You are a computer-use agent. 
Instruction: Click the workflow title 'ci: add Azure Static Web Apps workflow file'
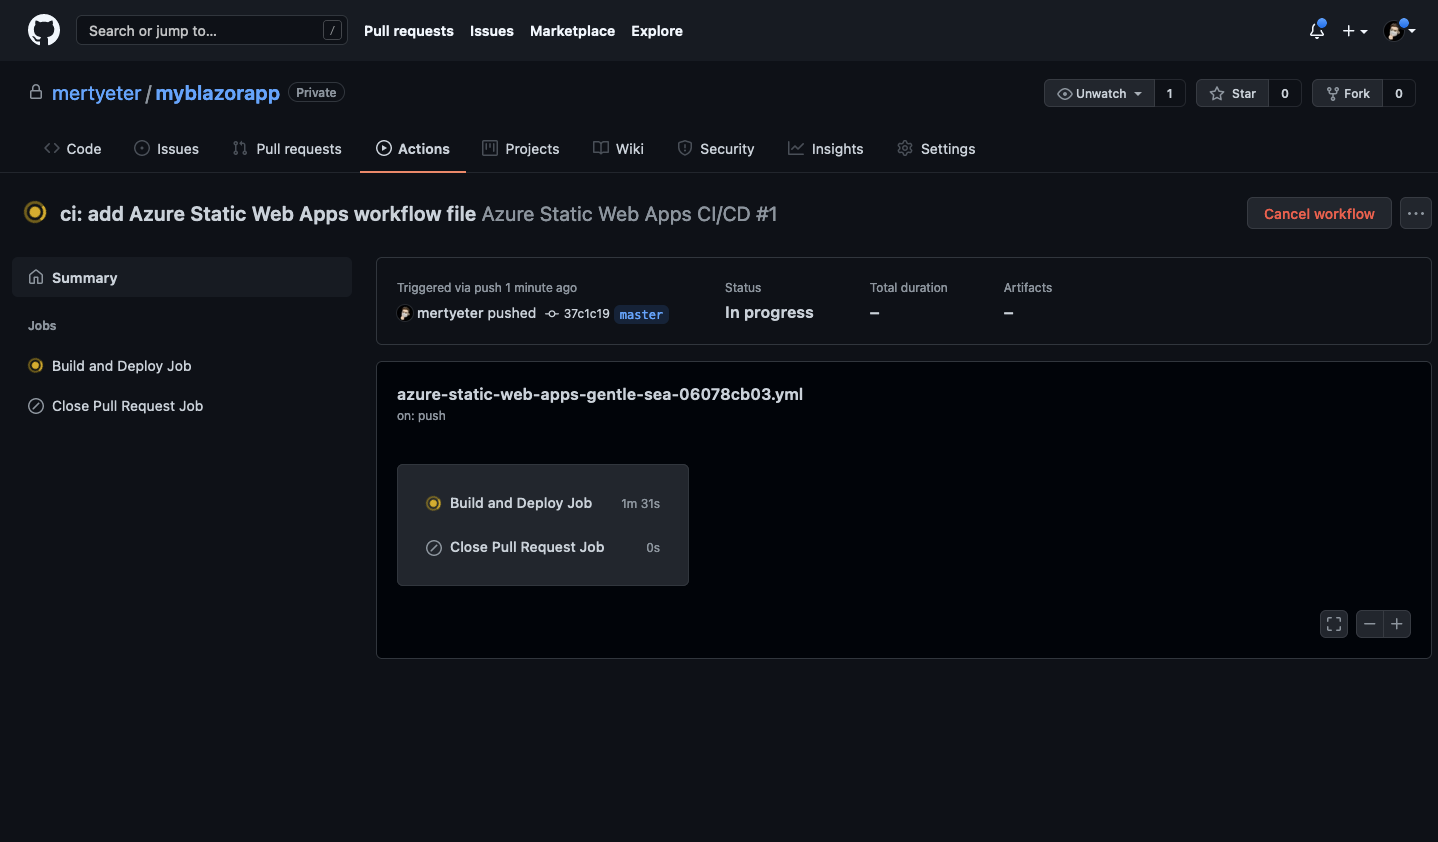[x=268, y=214]
